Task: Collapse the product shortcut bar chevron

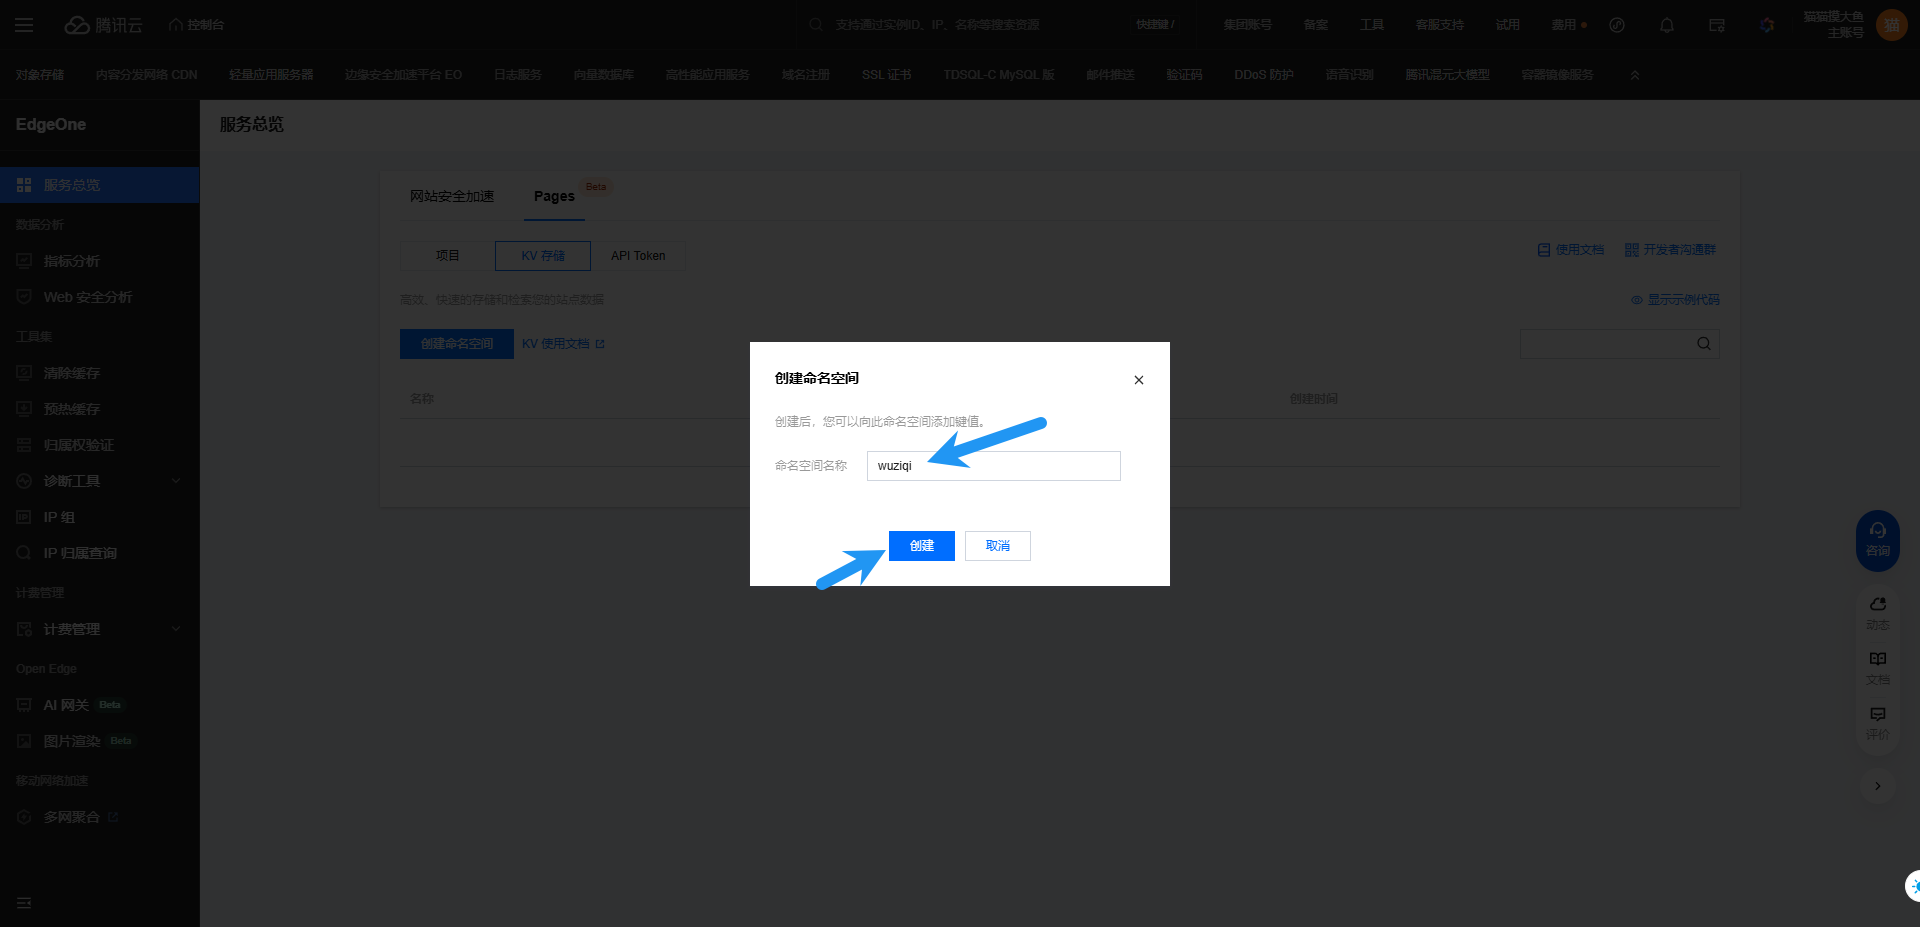Action: coord(1634,75)
